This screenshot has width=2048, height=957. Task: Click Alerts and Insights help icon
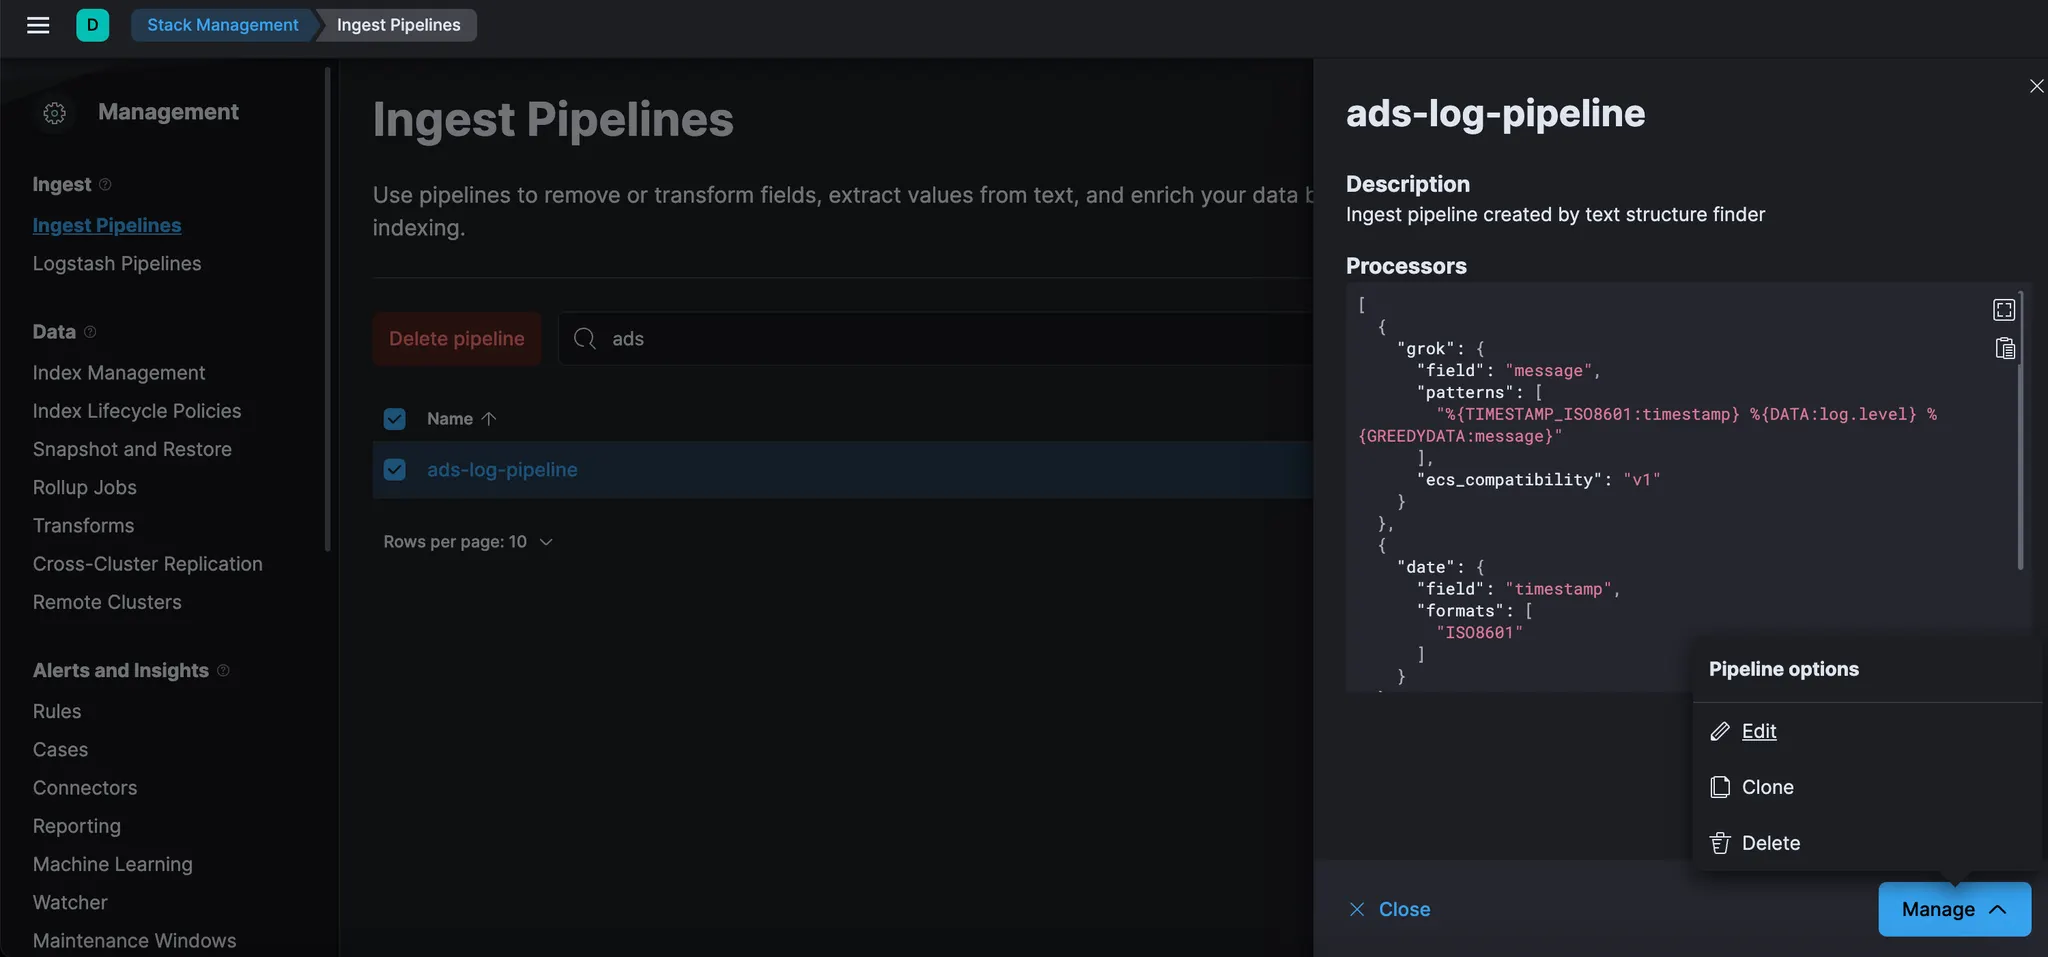pyautogui.click(x=223, y=670)
